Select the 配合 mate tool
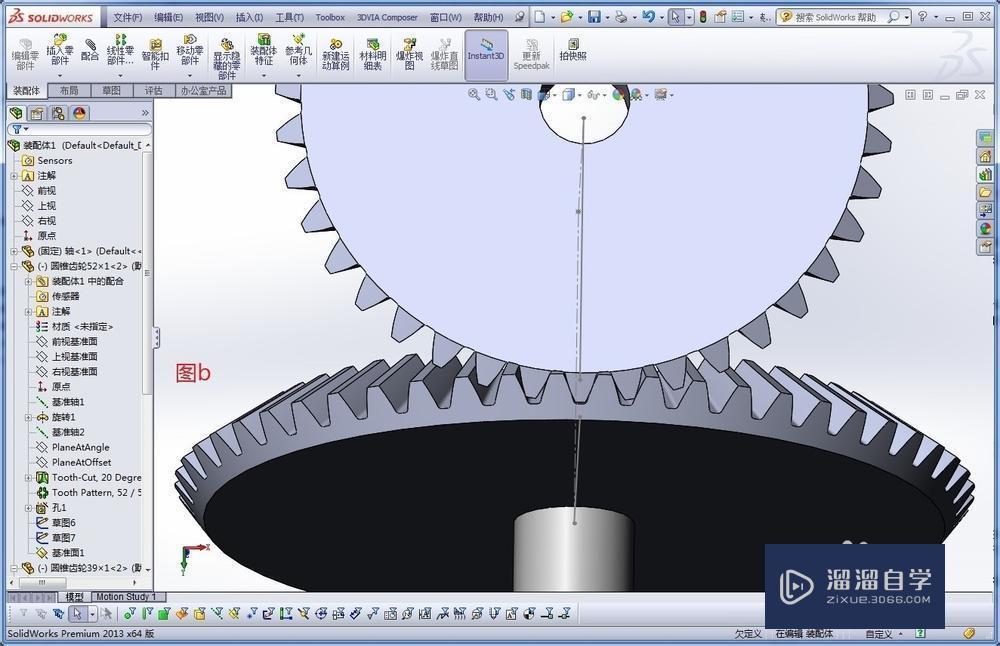The width and height of the screenshot is (1000, 646). click(x=90, y=49)
